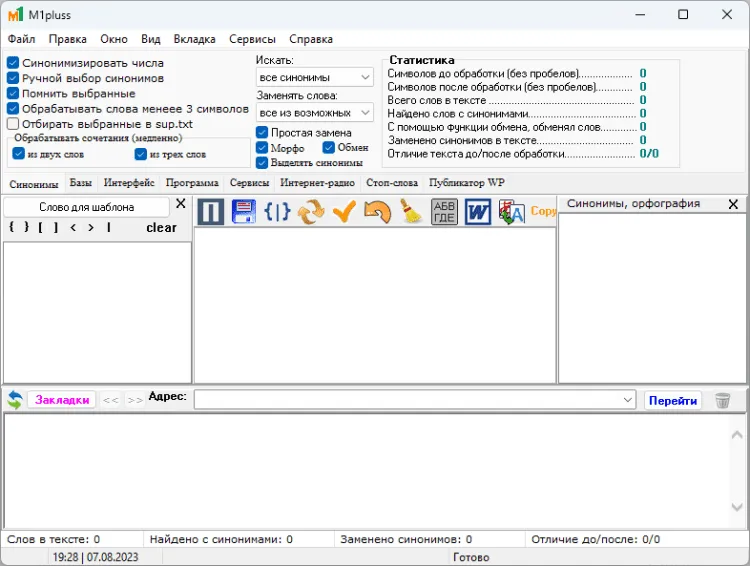Click the broom clear icon

pos(410,212)
